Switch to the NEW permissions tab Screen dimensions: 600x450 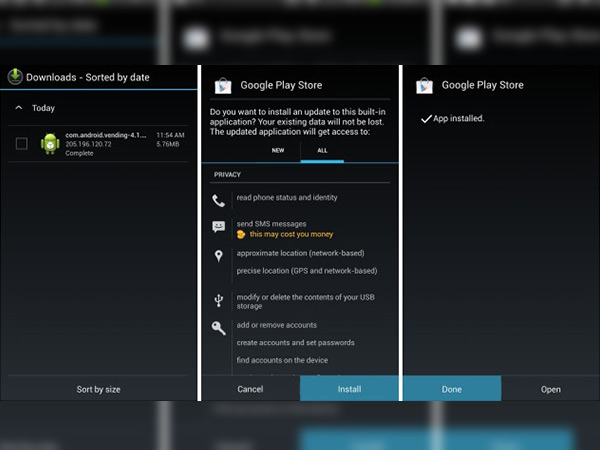[x=278, y=150]
